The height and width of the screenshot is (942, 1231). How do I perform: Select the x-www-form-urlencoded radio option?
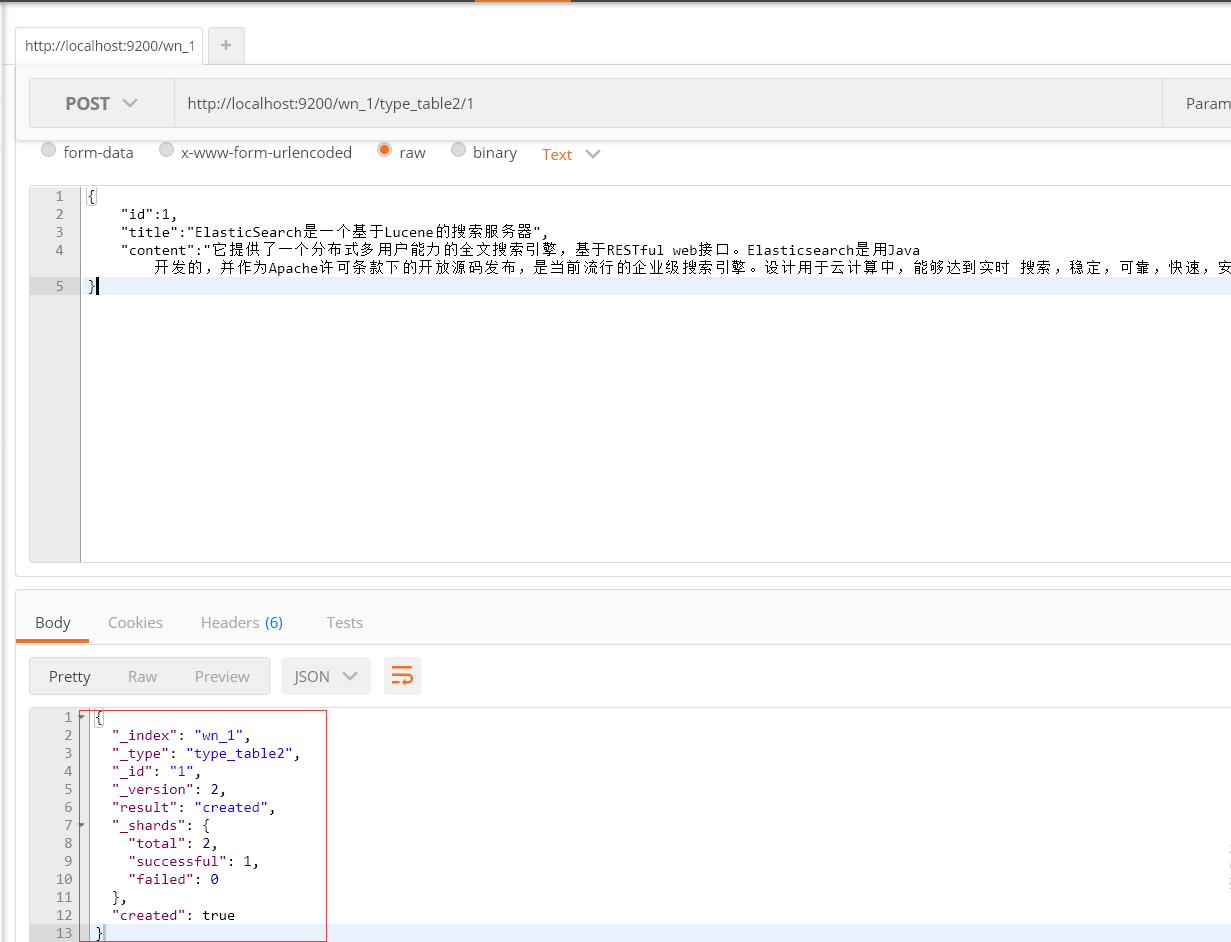(x=166, y=150)
